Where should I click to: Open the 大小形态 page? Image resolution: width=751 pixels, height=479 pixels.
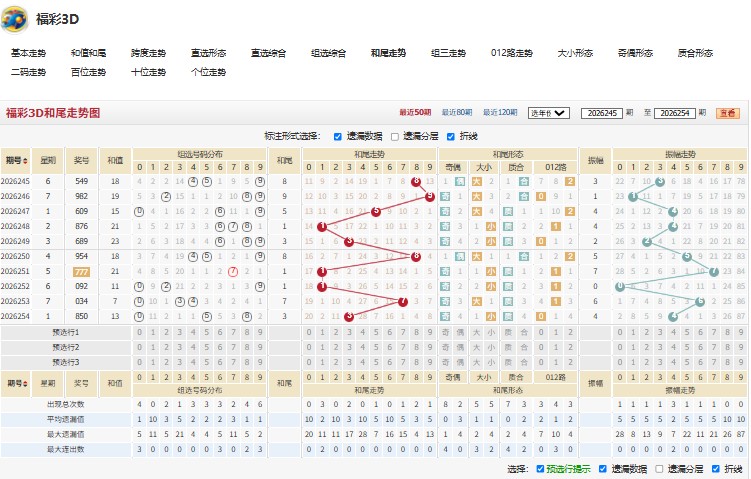point(575,53)
